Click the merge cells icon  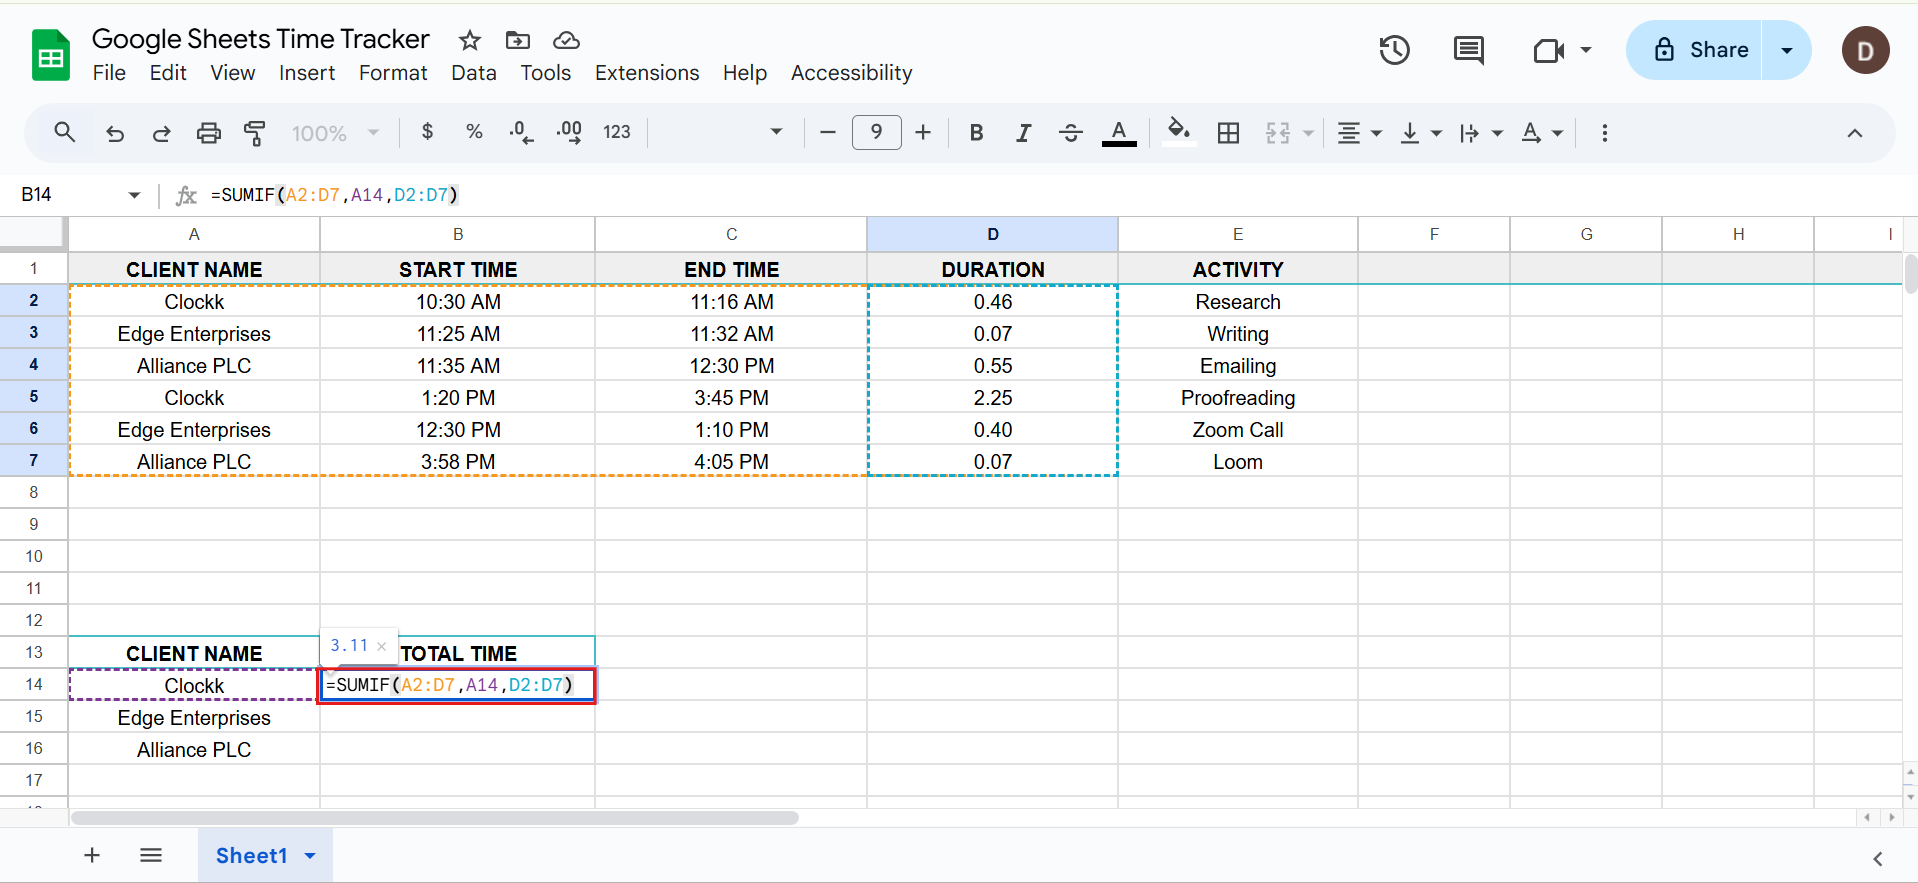(x=1278, y=132)
